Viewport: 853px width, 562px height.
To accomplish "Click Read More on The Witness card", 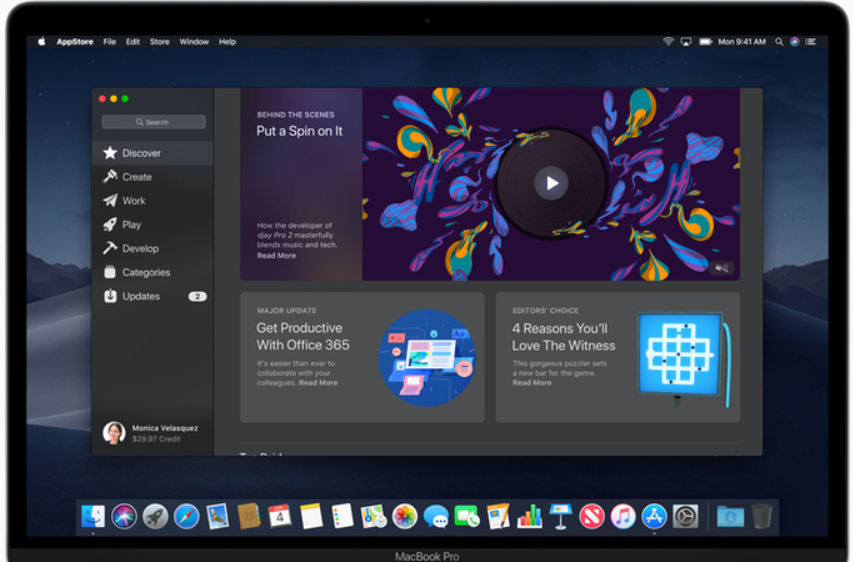I will 532,383.
